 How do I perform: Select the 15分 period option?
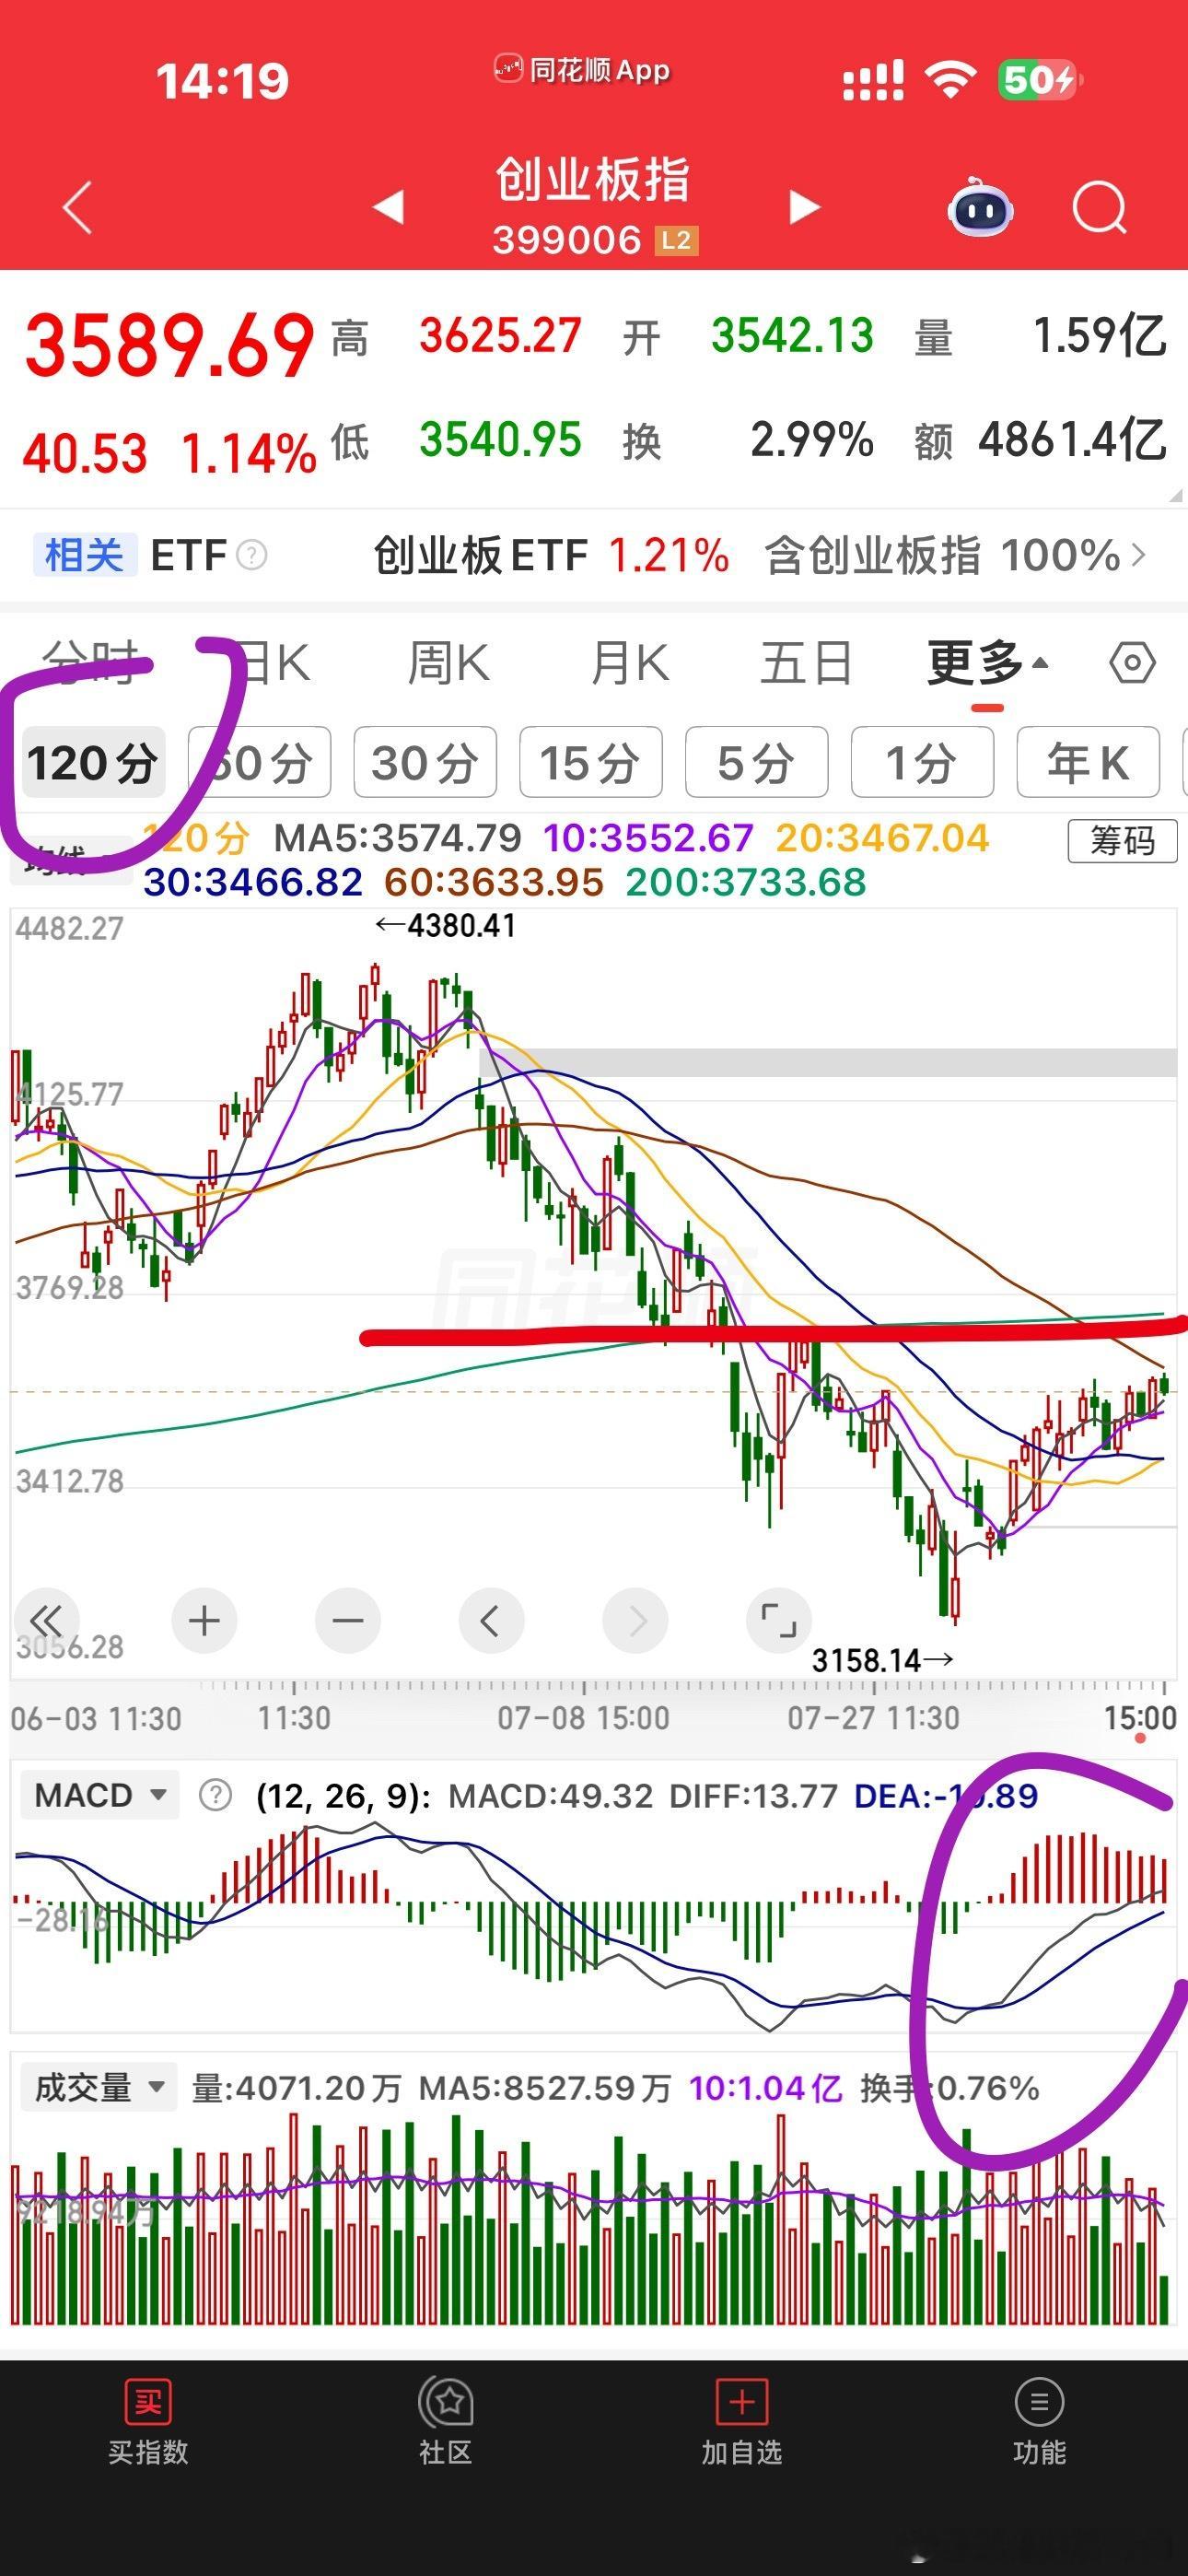(x=590, y=763)
